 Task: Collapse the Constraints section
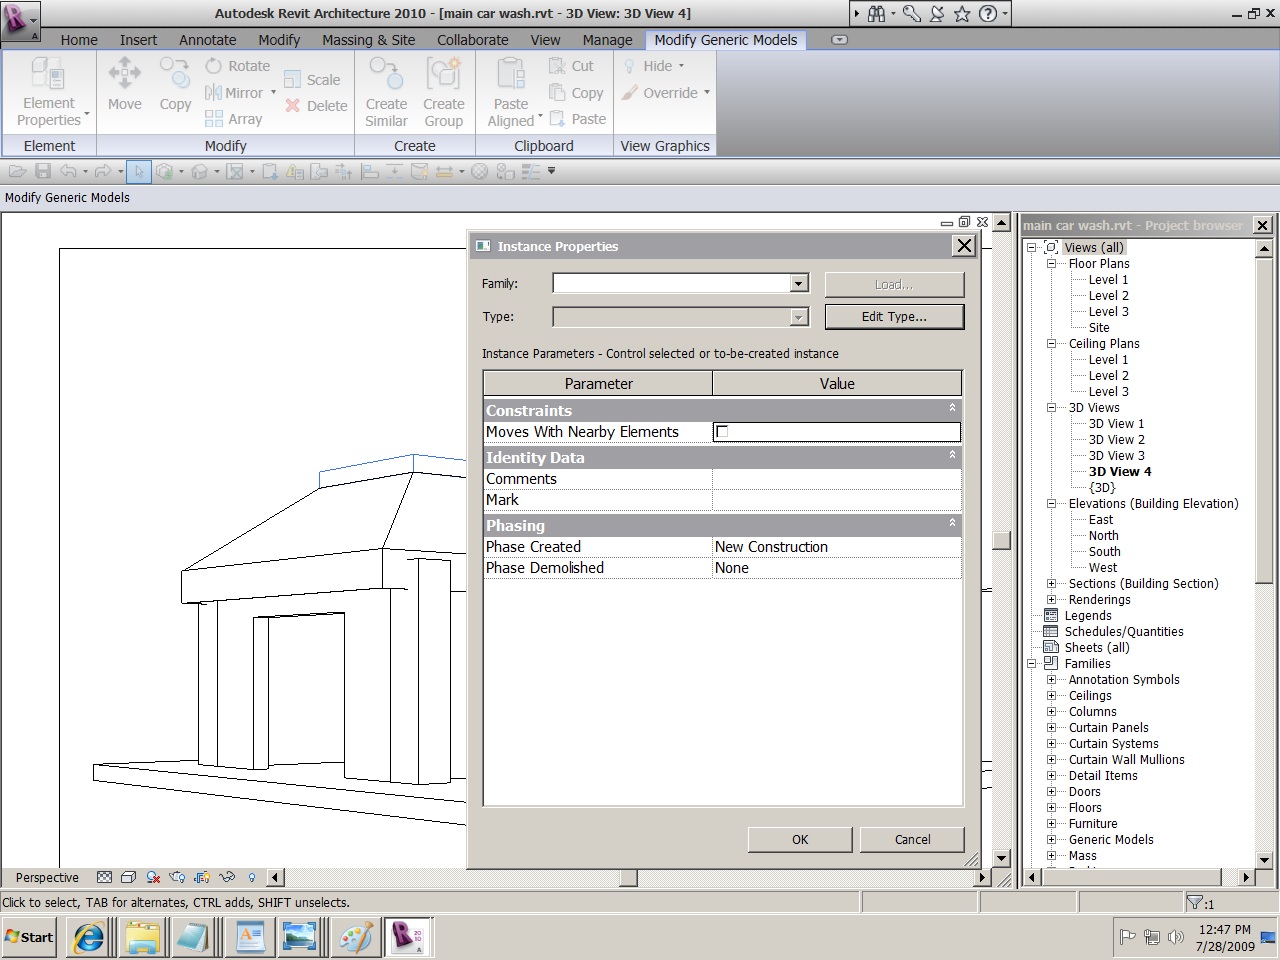click(x=952, y=408)
